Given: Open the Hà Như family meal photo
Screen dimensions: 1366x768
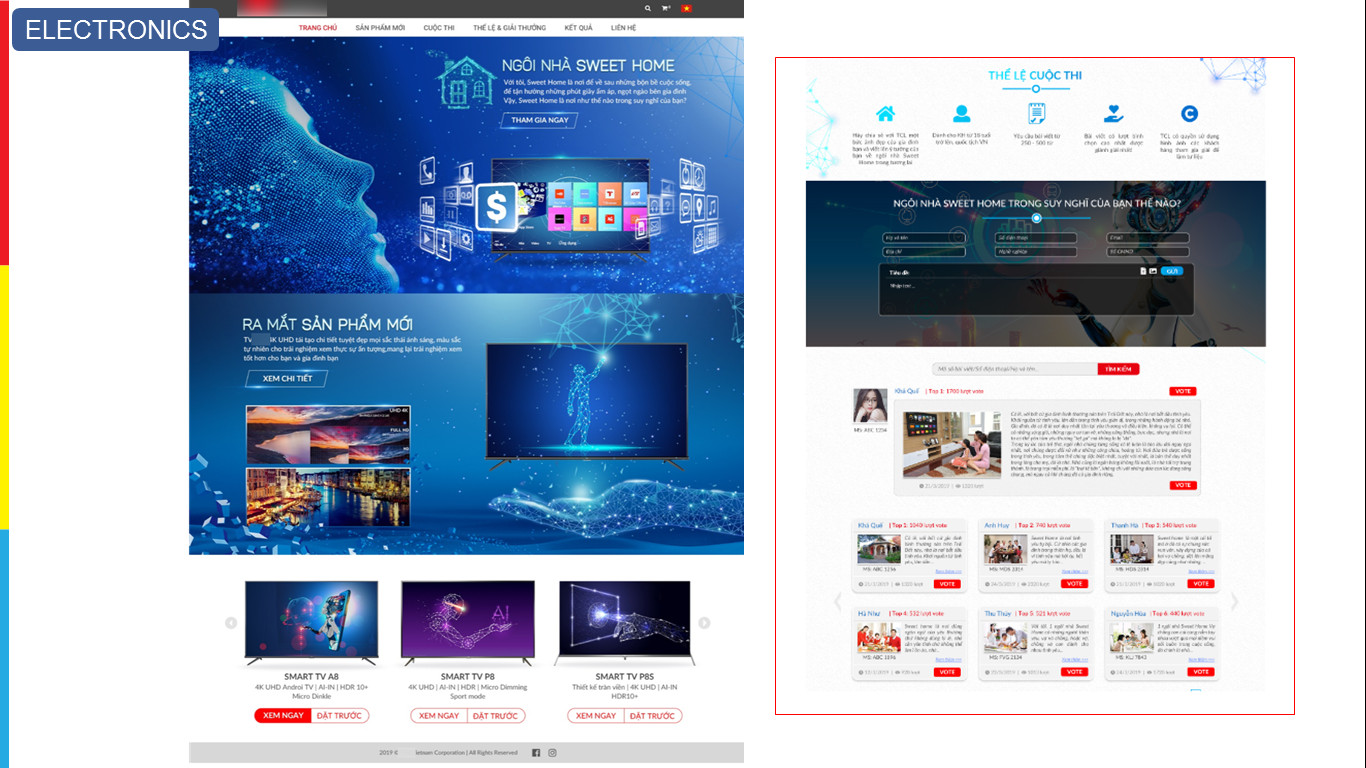Looking at the screenshot, I should click(877, 638).
